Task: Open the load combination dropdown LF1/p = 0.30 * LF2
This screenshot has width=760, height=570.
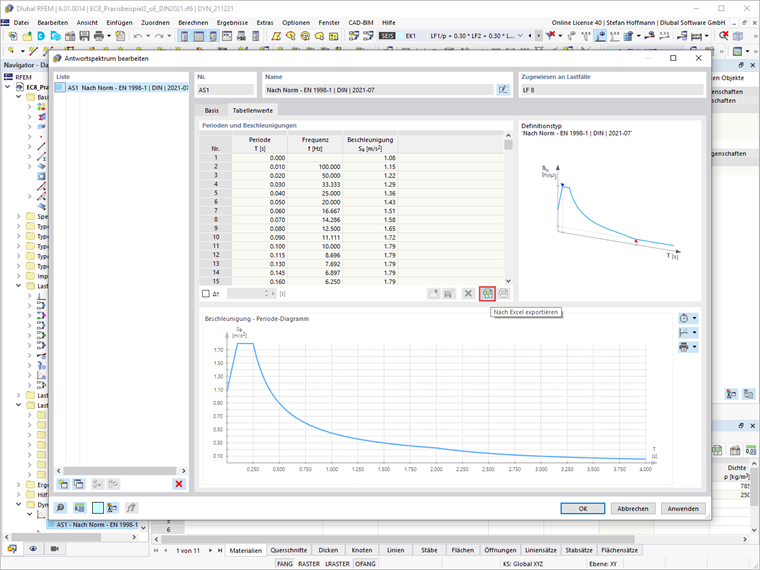Action: pos(521,36)
